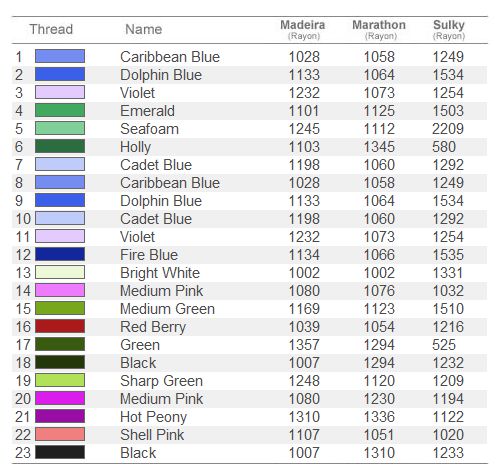Click the Hot Peony purple swatch

(60, 416)
